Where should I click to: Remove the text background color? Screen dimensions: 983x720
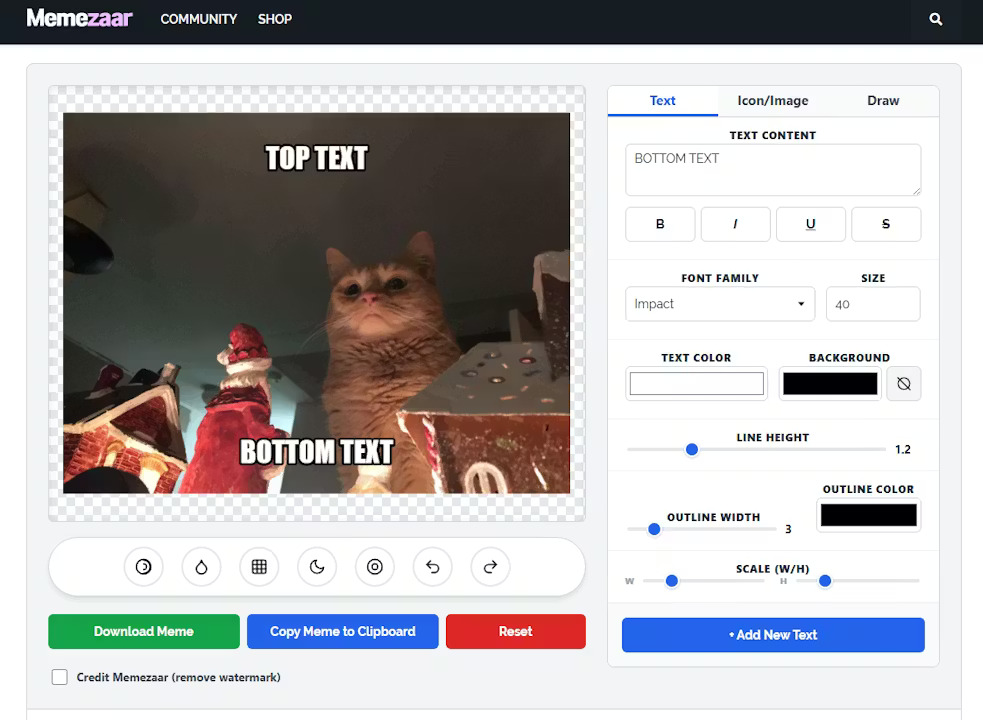(904, 383)
